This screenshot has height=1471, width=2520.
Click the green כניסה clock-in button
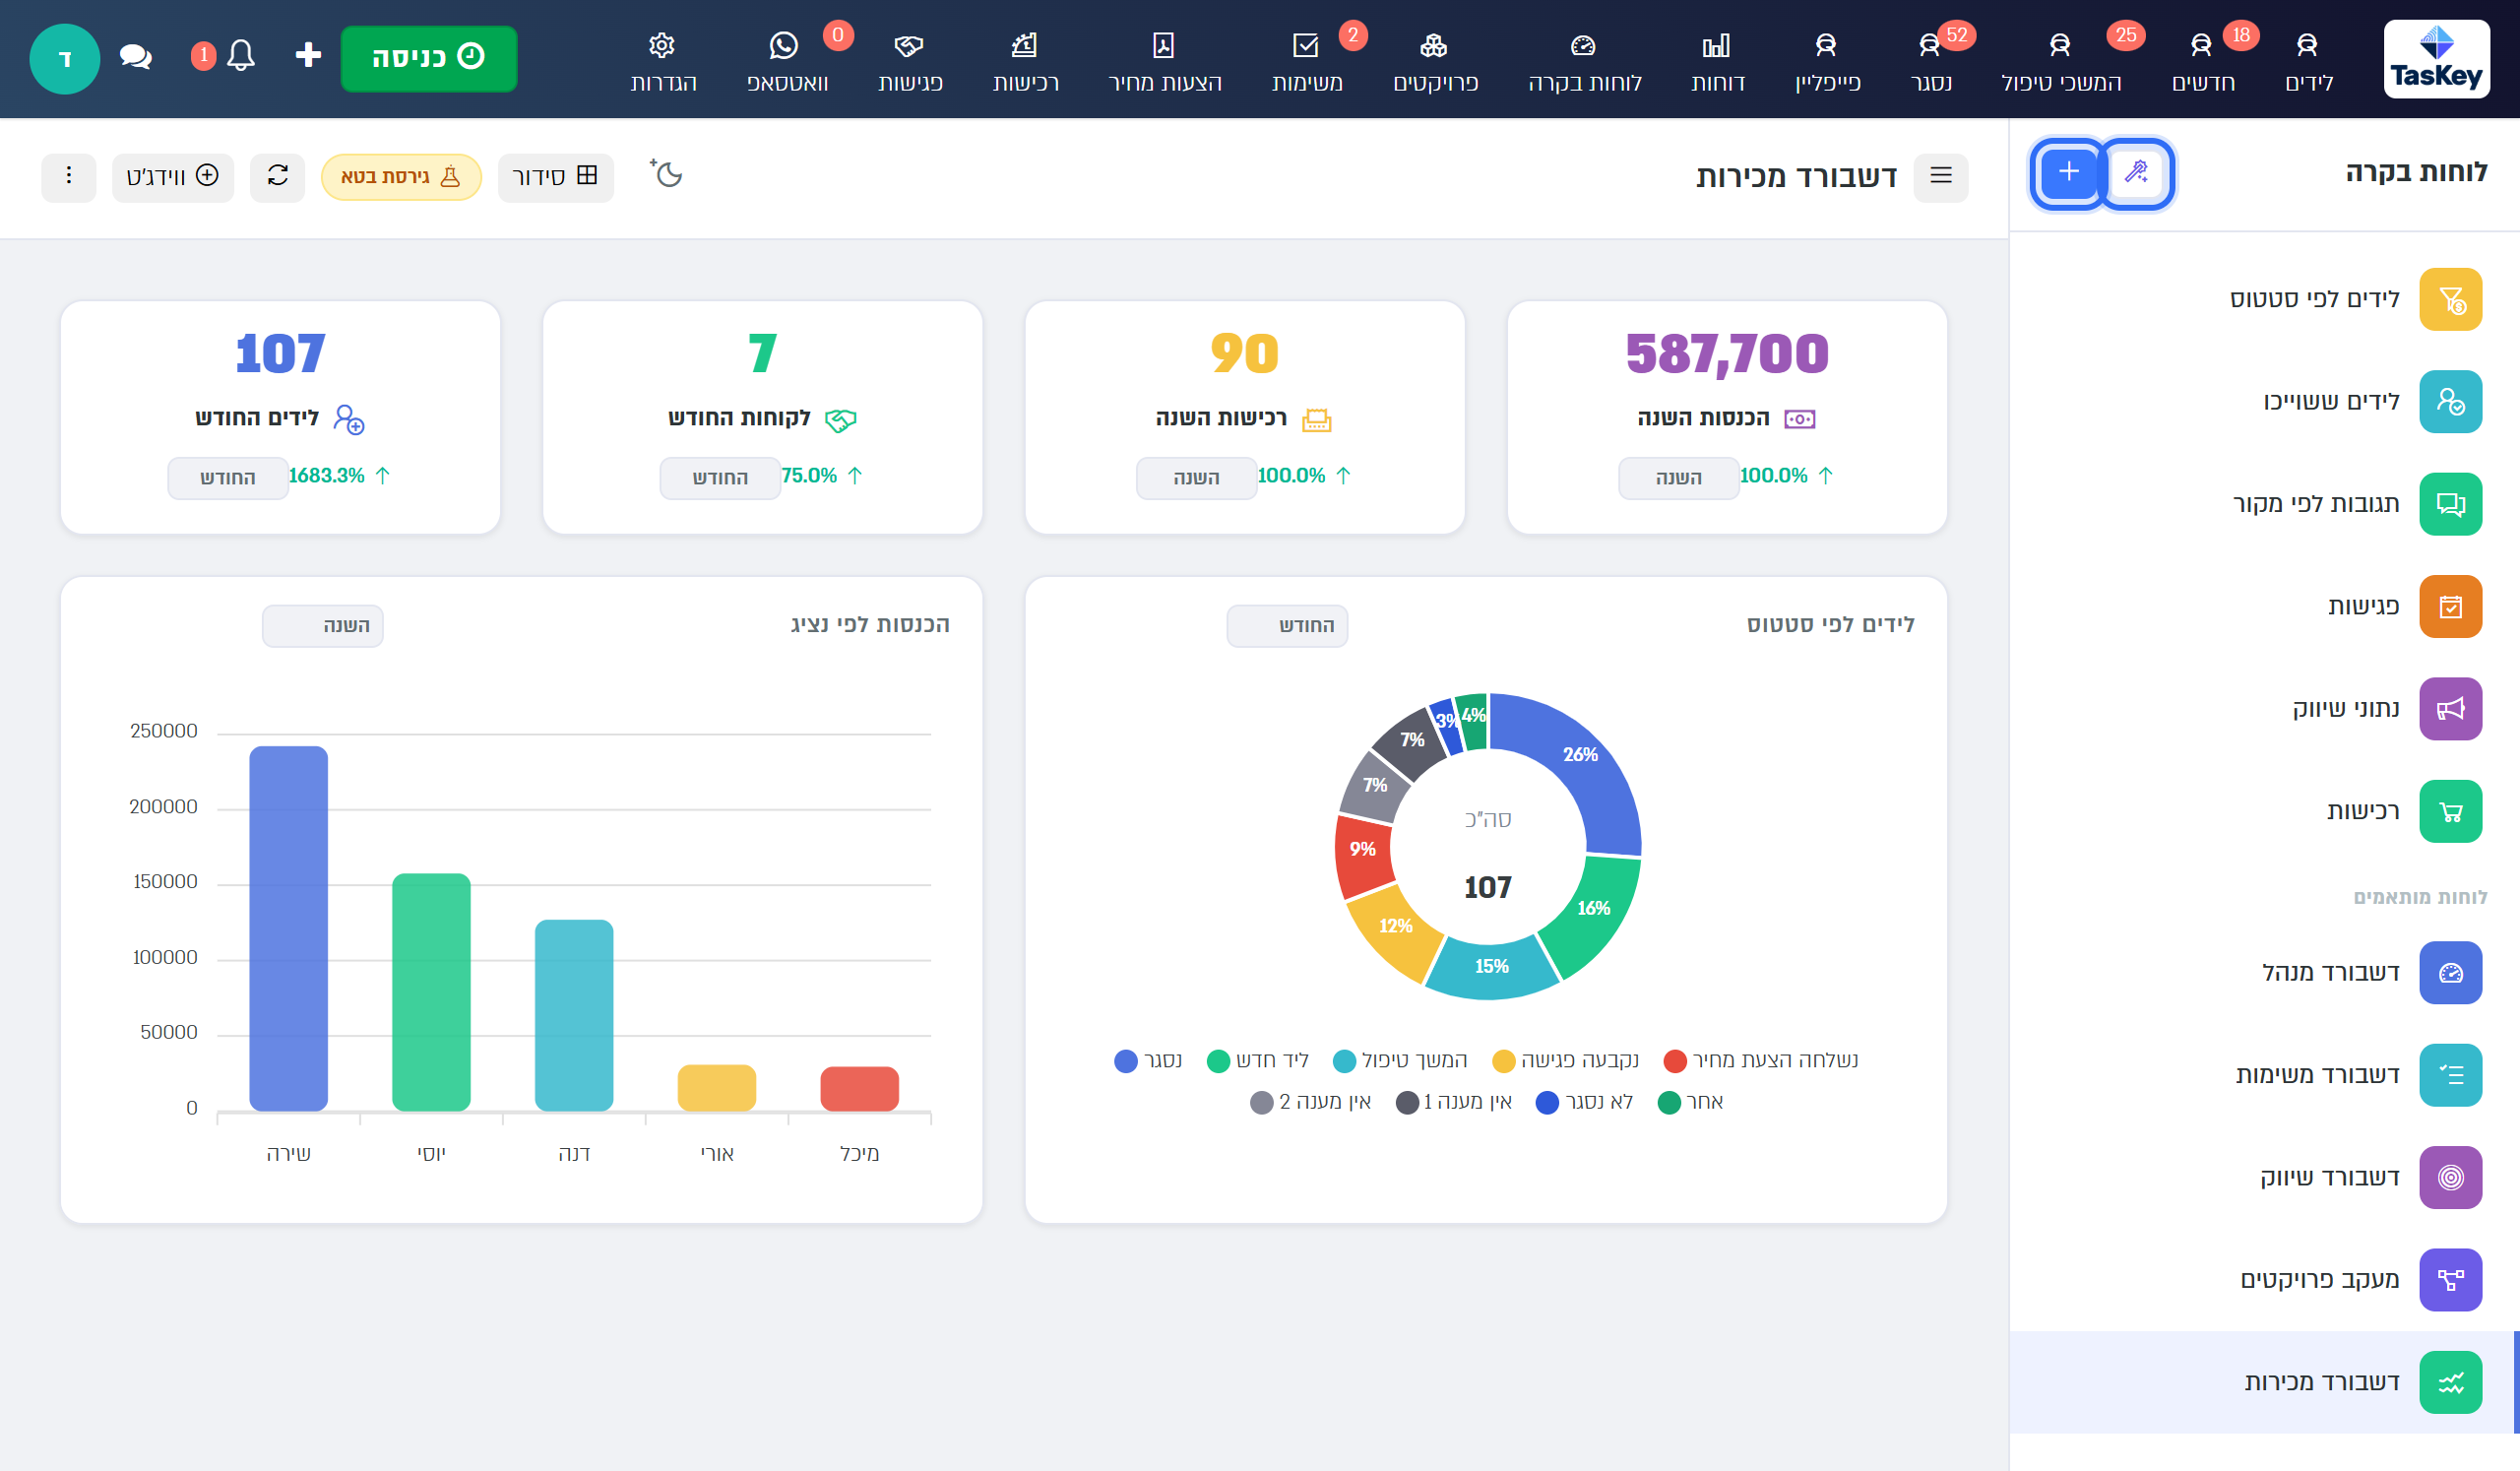tap(428, 58)
